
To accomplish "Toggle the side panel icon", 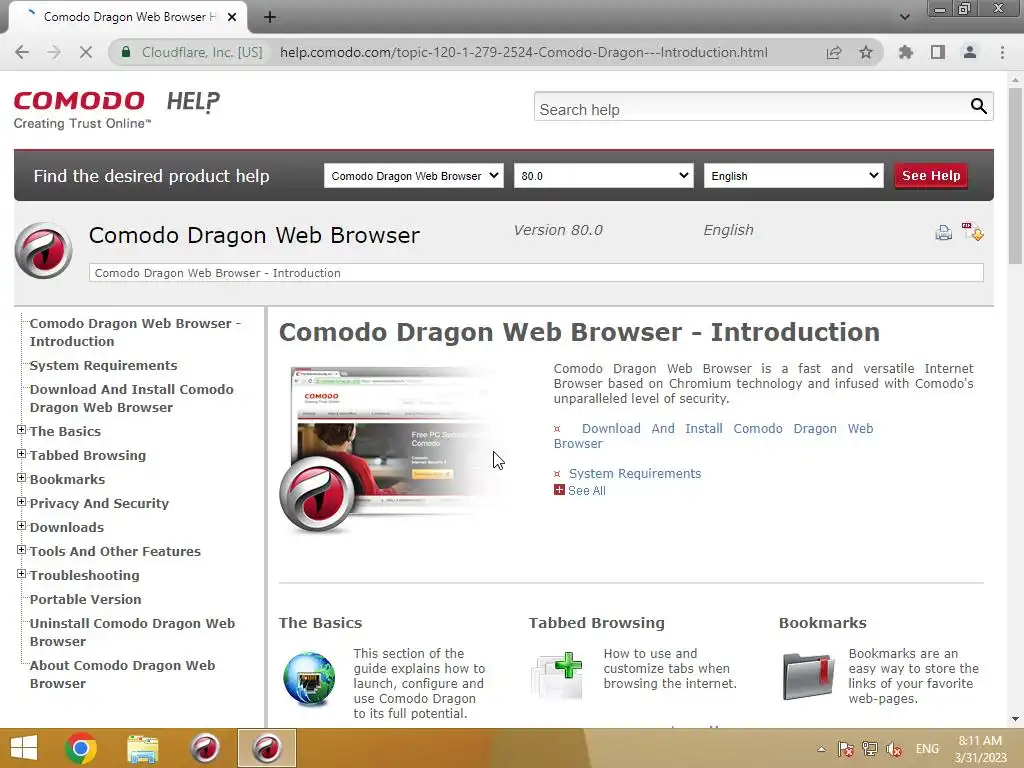I will pyautogui.click(x=938, y=52).
